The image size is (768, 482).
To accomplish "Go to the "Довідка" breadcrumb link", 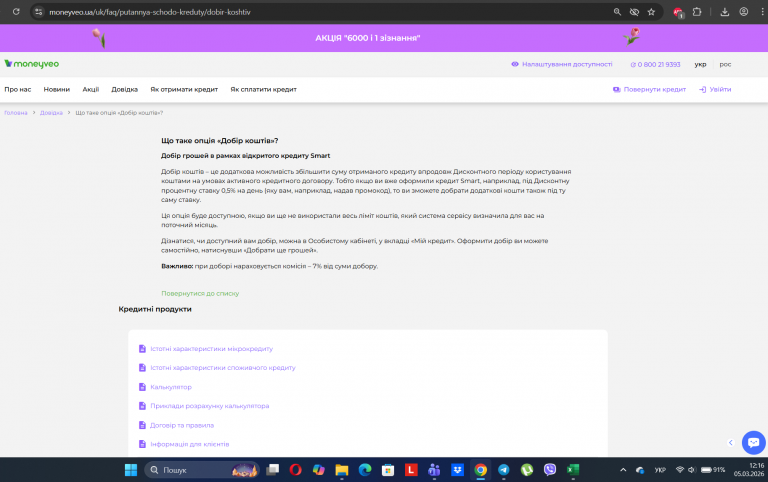I will pos(51,113).
